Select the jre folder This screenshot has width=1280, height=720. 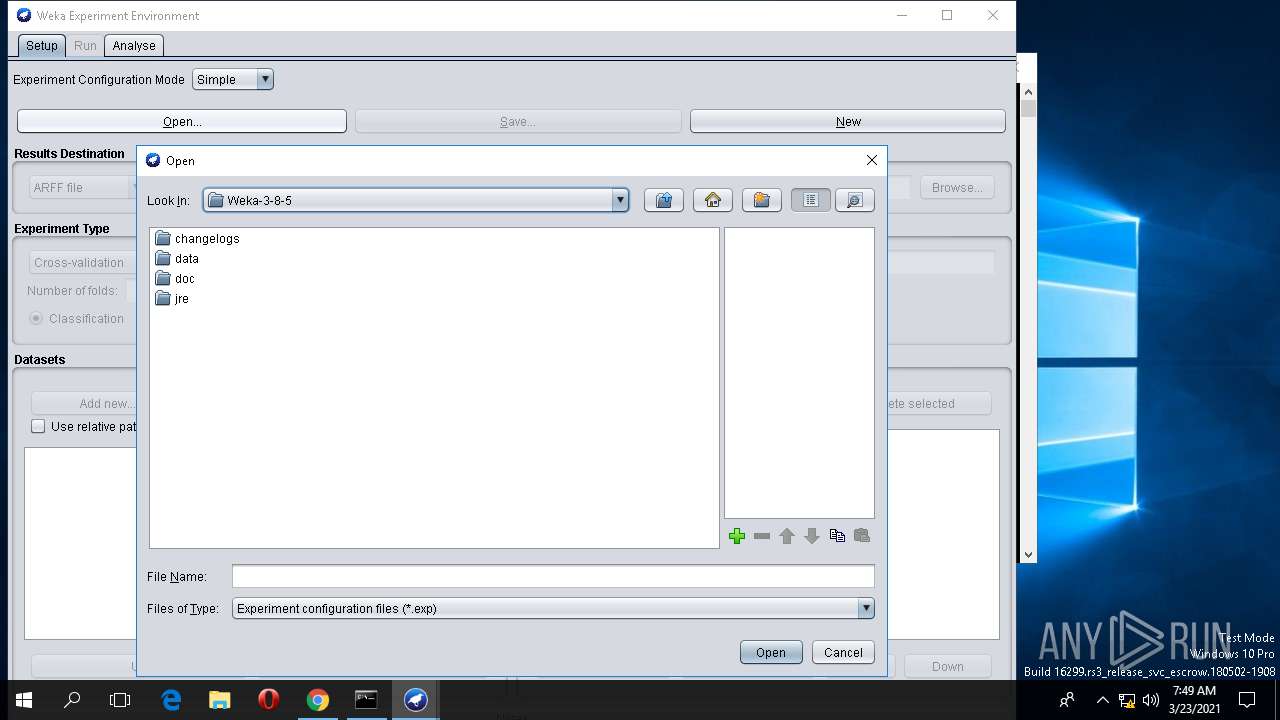click(172, 299)
